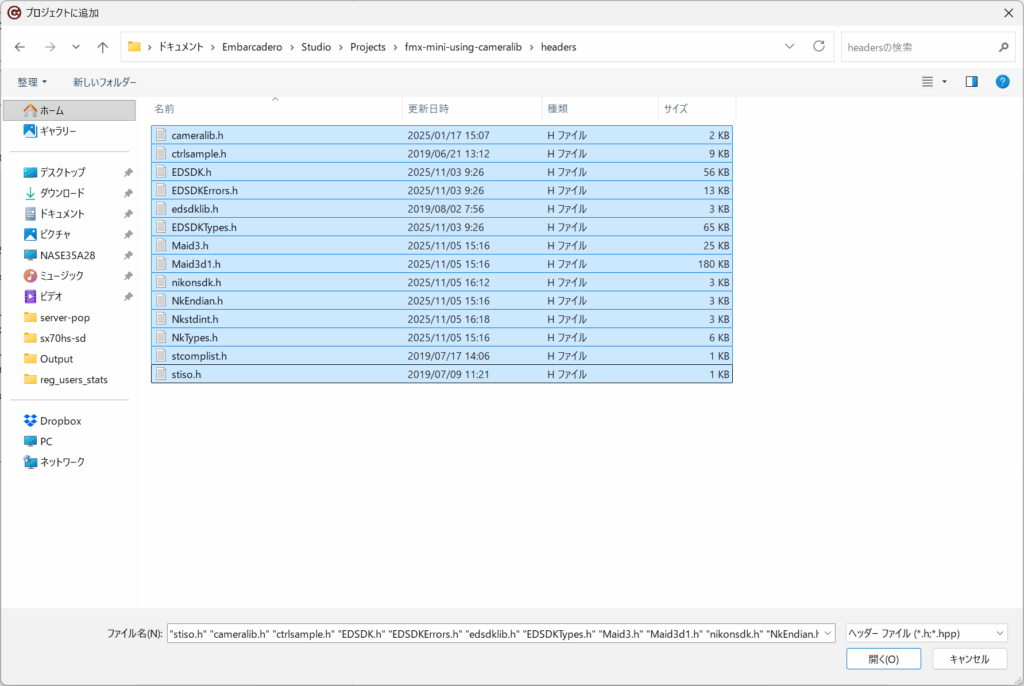The image size is (1024, 686).
Task: Toggle the preview pane icon
Action: point(971,82)
